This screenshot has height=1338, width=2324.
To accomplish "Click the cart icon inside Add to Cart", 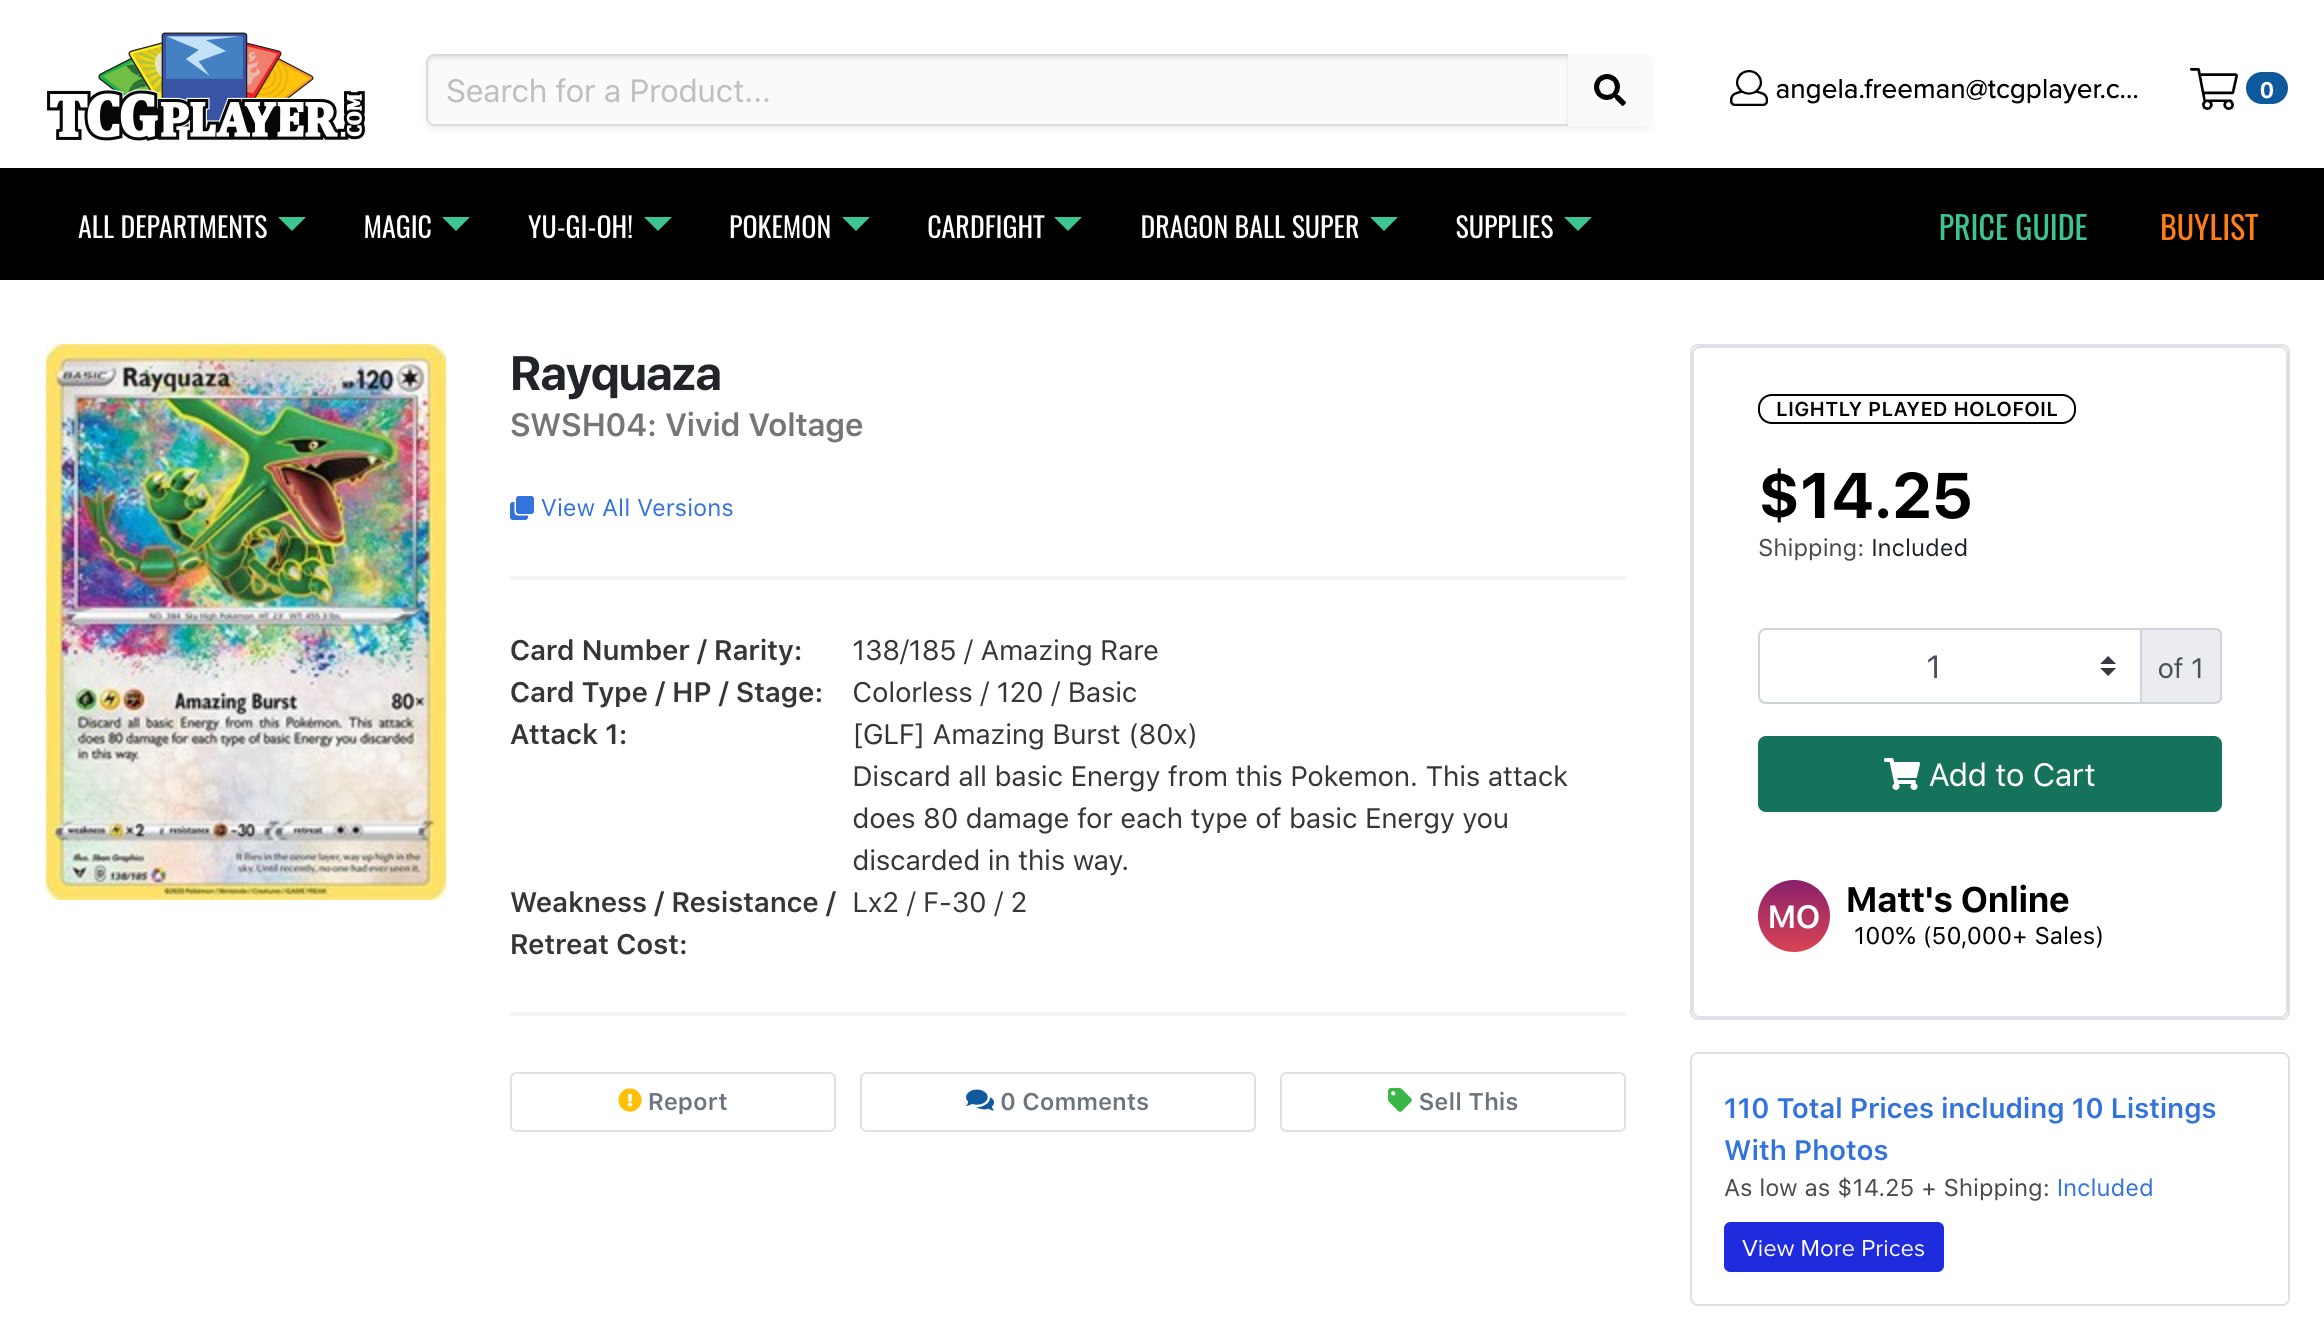I will [1901, 774].
